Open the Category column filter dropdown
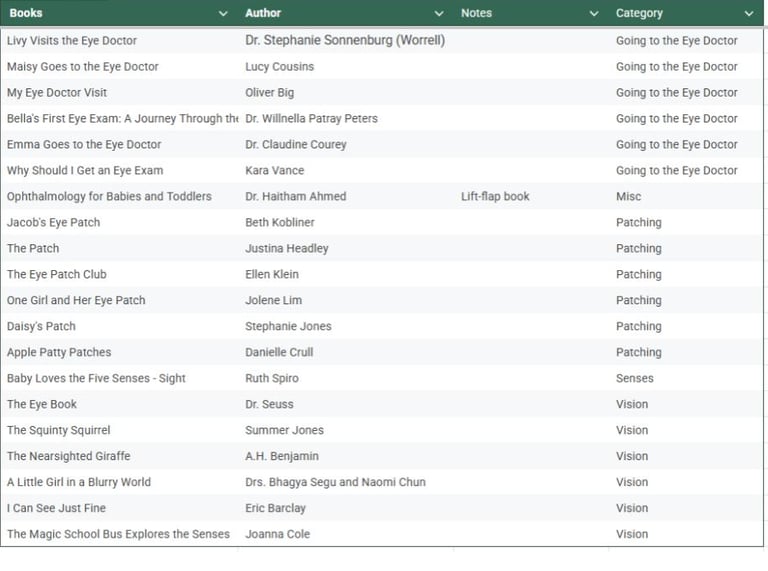 pos(748,14)
